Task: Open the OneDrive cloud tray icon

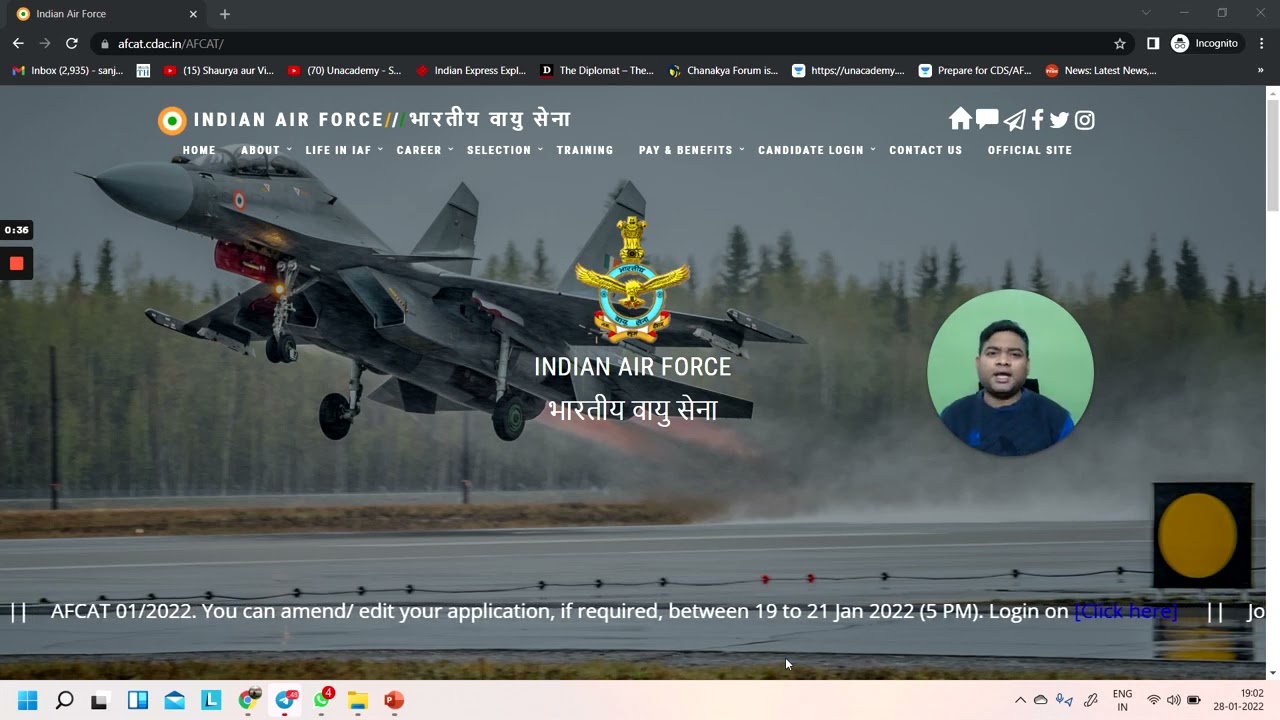Action: tap(1041, 700)
